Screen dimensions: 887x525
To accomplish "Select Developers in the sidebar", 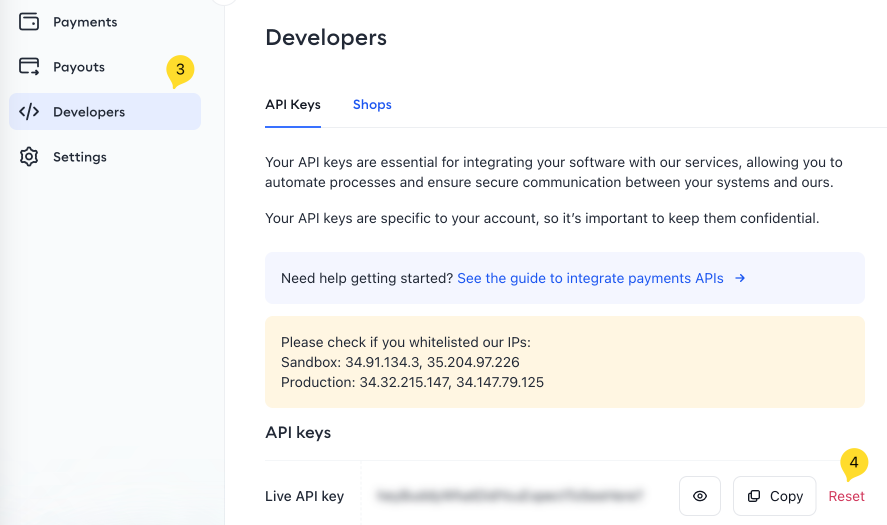I will click(89, 112).
